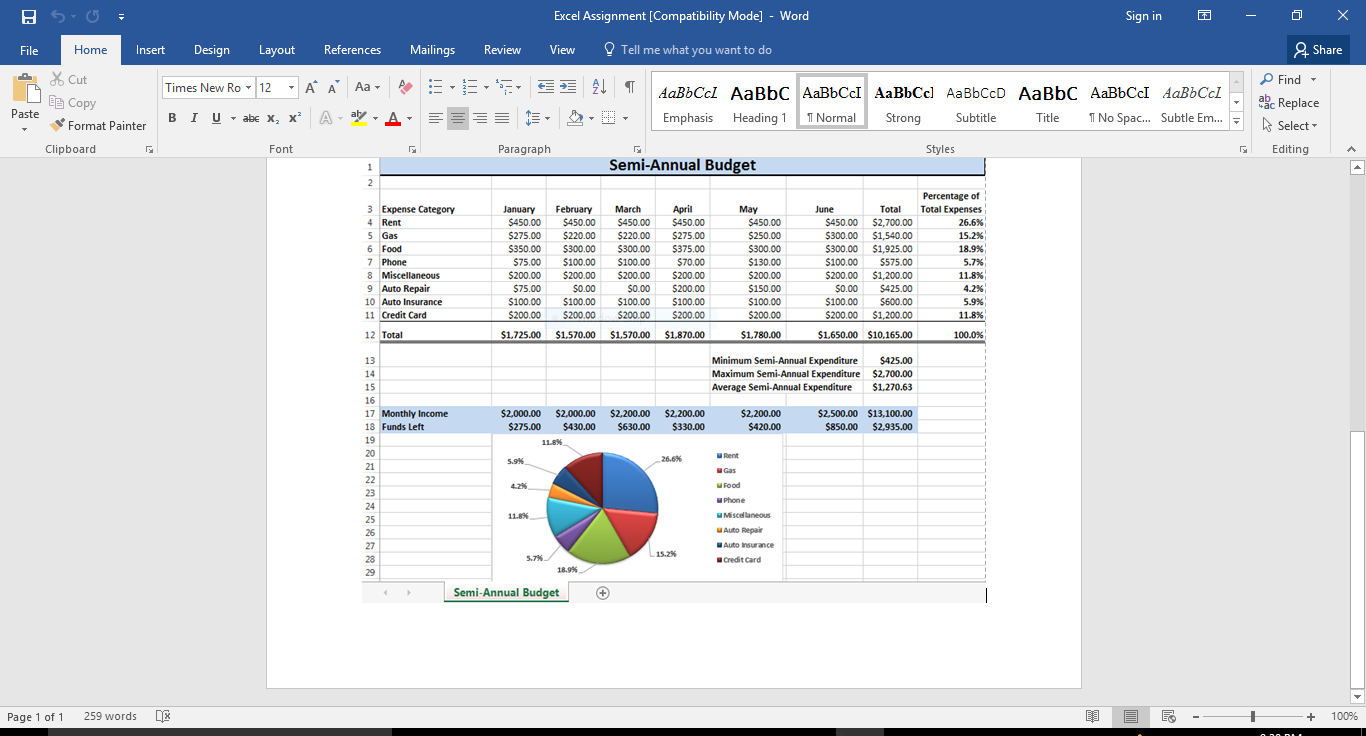This screenshot has width=1366, height=736.
Task: Switch to Read Mode view
Action: 1093,716
